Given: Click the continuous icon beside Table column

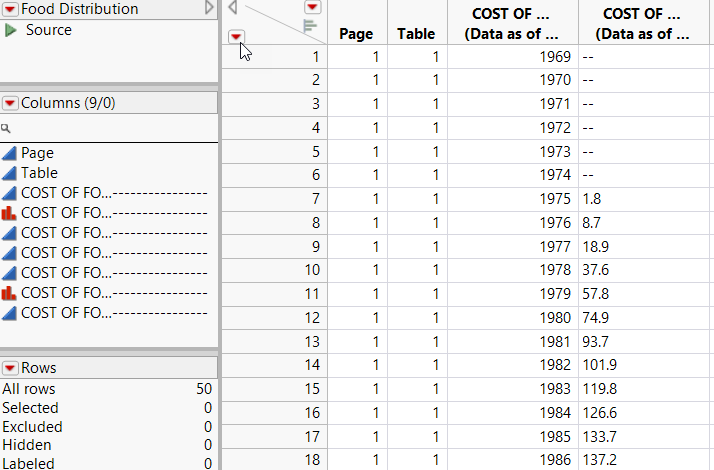Looking at the screenshot, I should pyautogui.click(x=9, y=173).
